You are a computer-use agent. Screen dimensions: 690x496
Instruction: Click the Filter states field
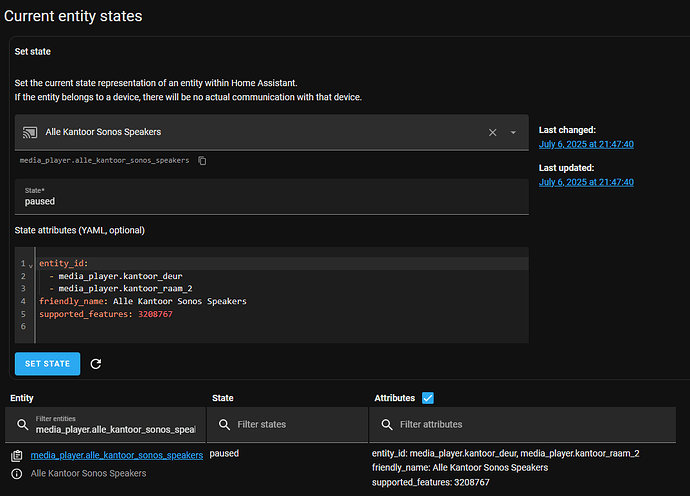point(287,425)
